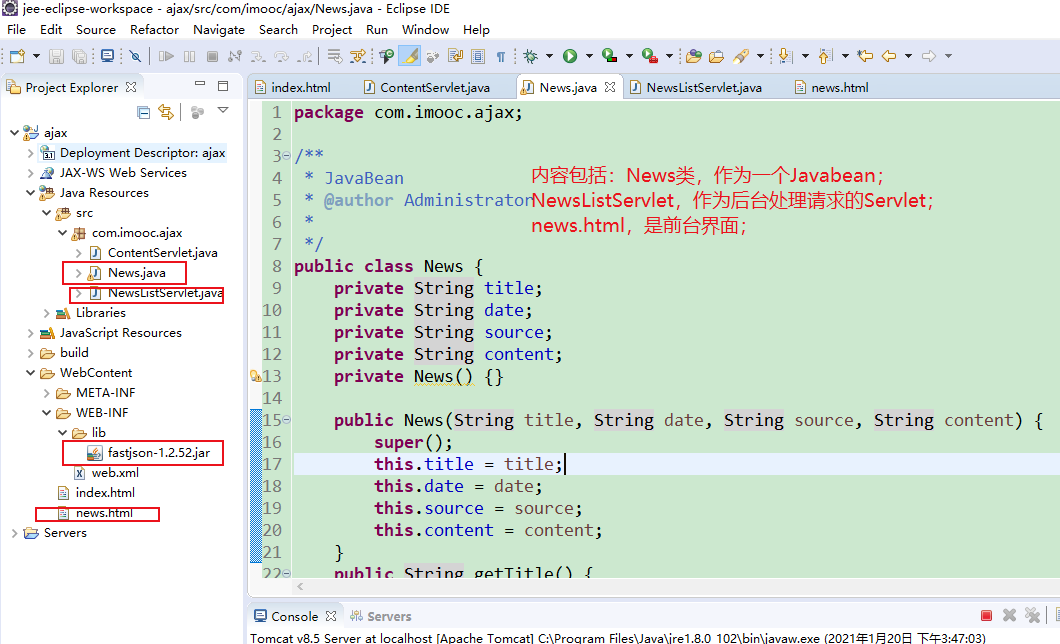The image size is (1060, 644).
Task: Click the Suspend debug icon
Action: (x=190, y=56)
